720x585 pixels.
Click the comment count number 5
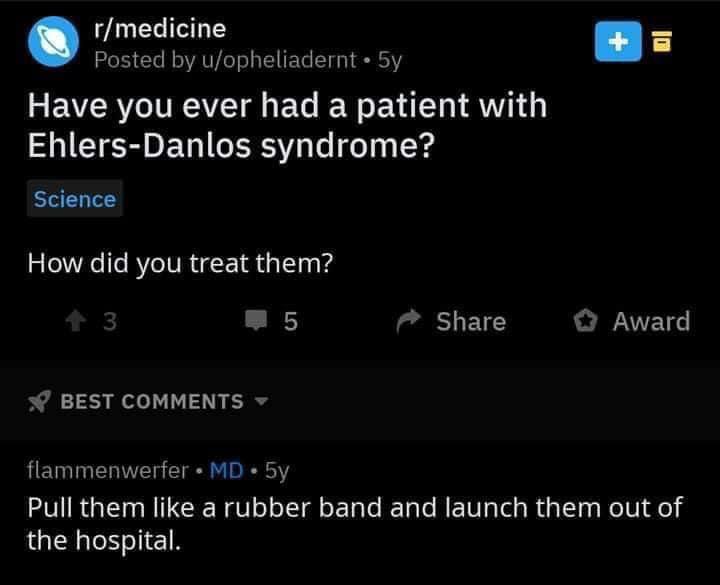pos(291,321)
